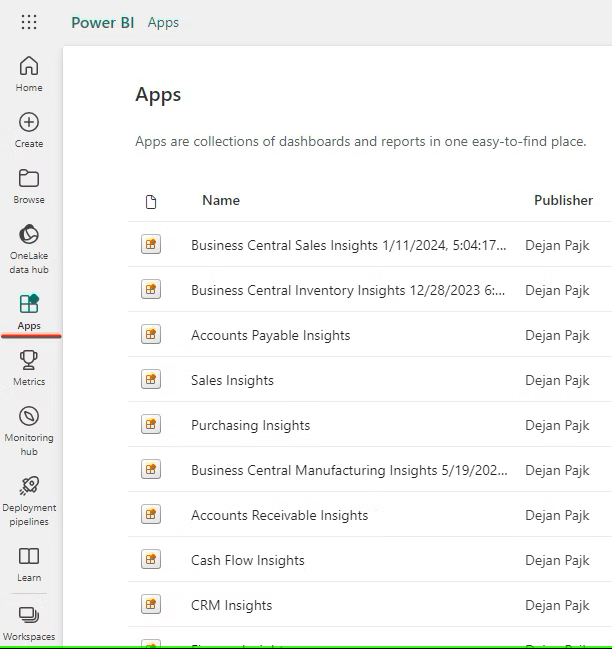Click app icon for Purchasing Insights
Screen dimensions: 612x649
point(151,424)
